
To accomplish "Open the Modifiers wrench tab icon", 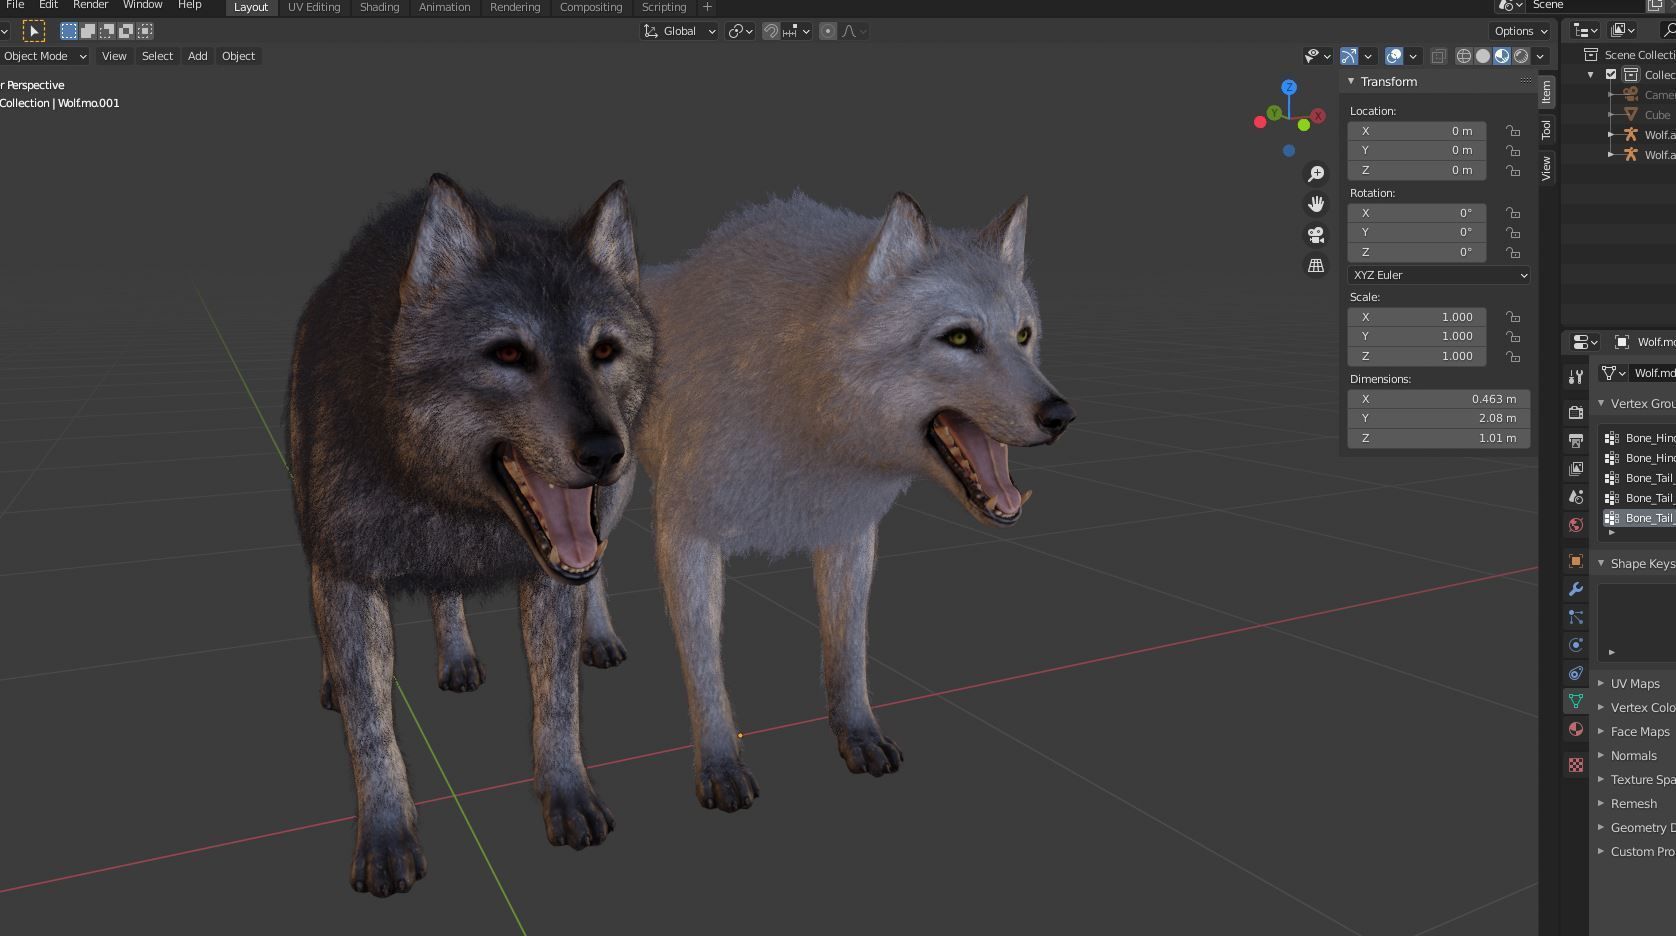I will click(x=1576, y=589).
